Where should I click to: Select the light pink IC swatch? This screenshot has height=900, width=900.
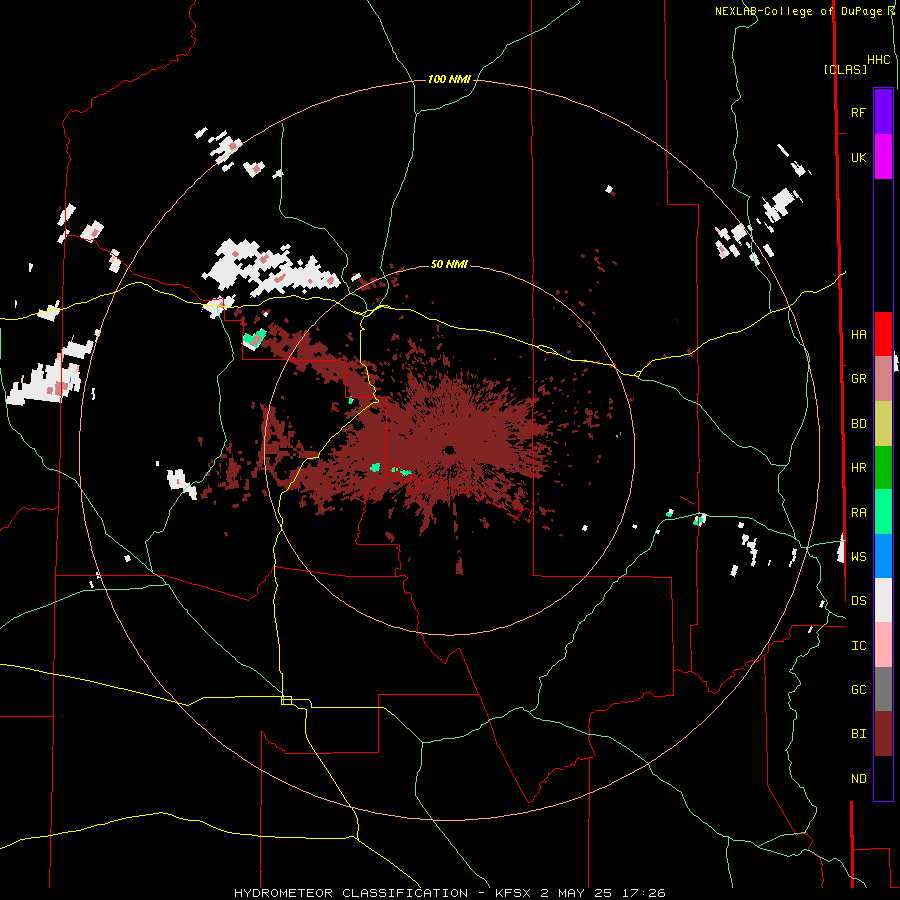point(883,645)
